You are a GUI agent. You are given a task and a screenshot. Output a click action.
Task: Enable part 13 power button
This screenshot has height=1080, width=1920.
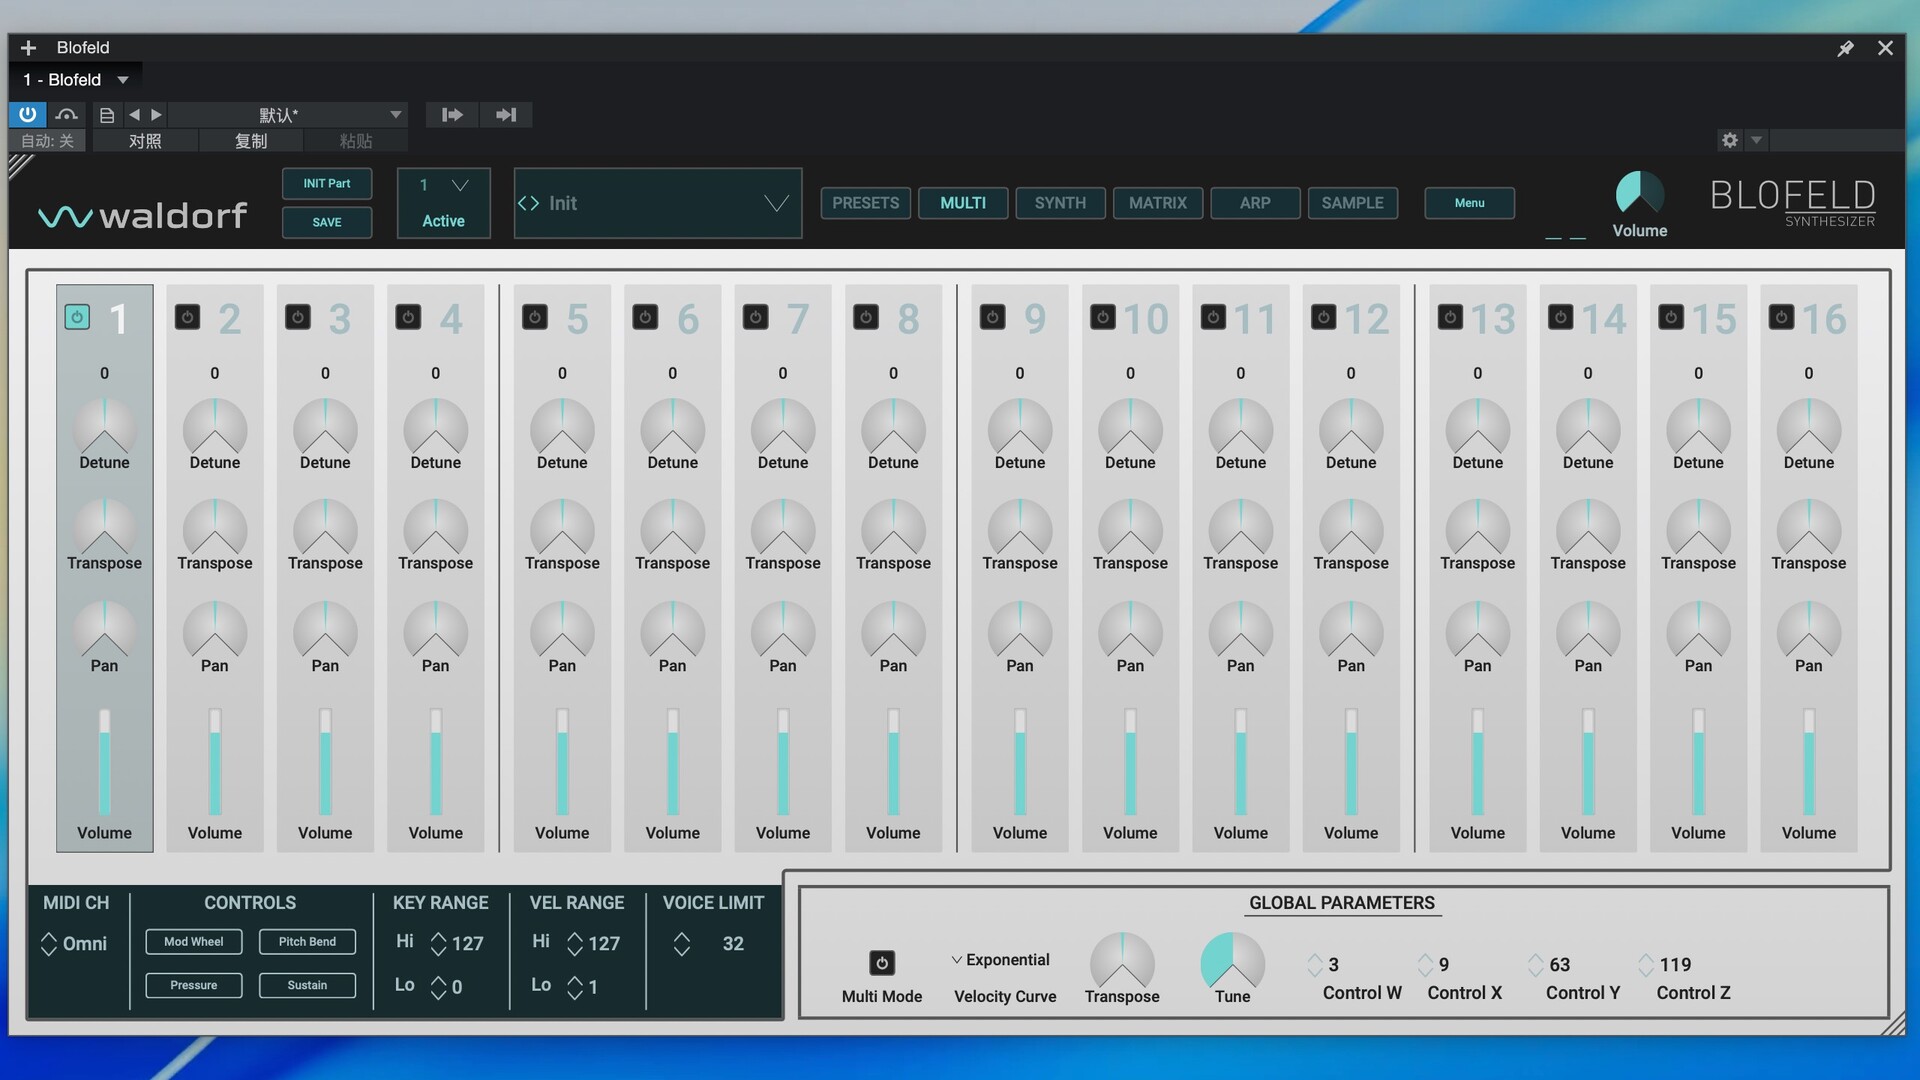pos(1450,317)
